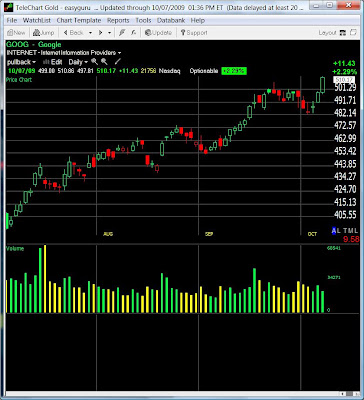The image size is (364, 400).
Task: Open the Databank menu
Action: click(x=171, y=20)
